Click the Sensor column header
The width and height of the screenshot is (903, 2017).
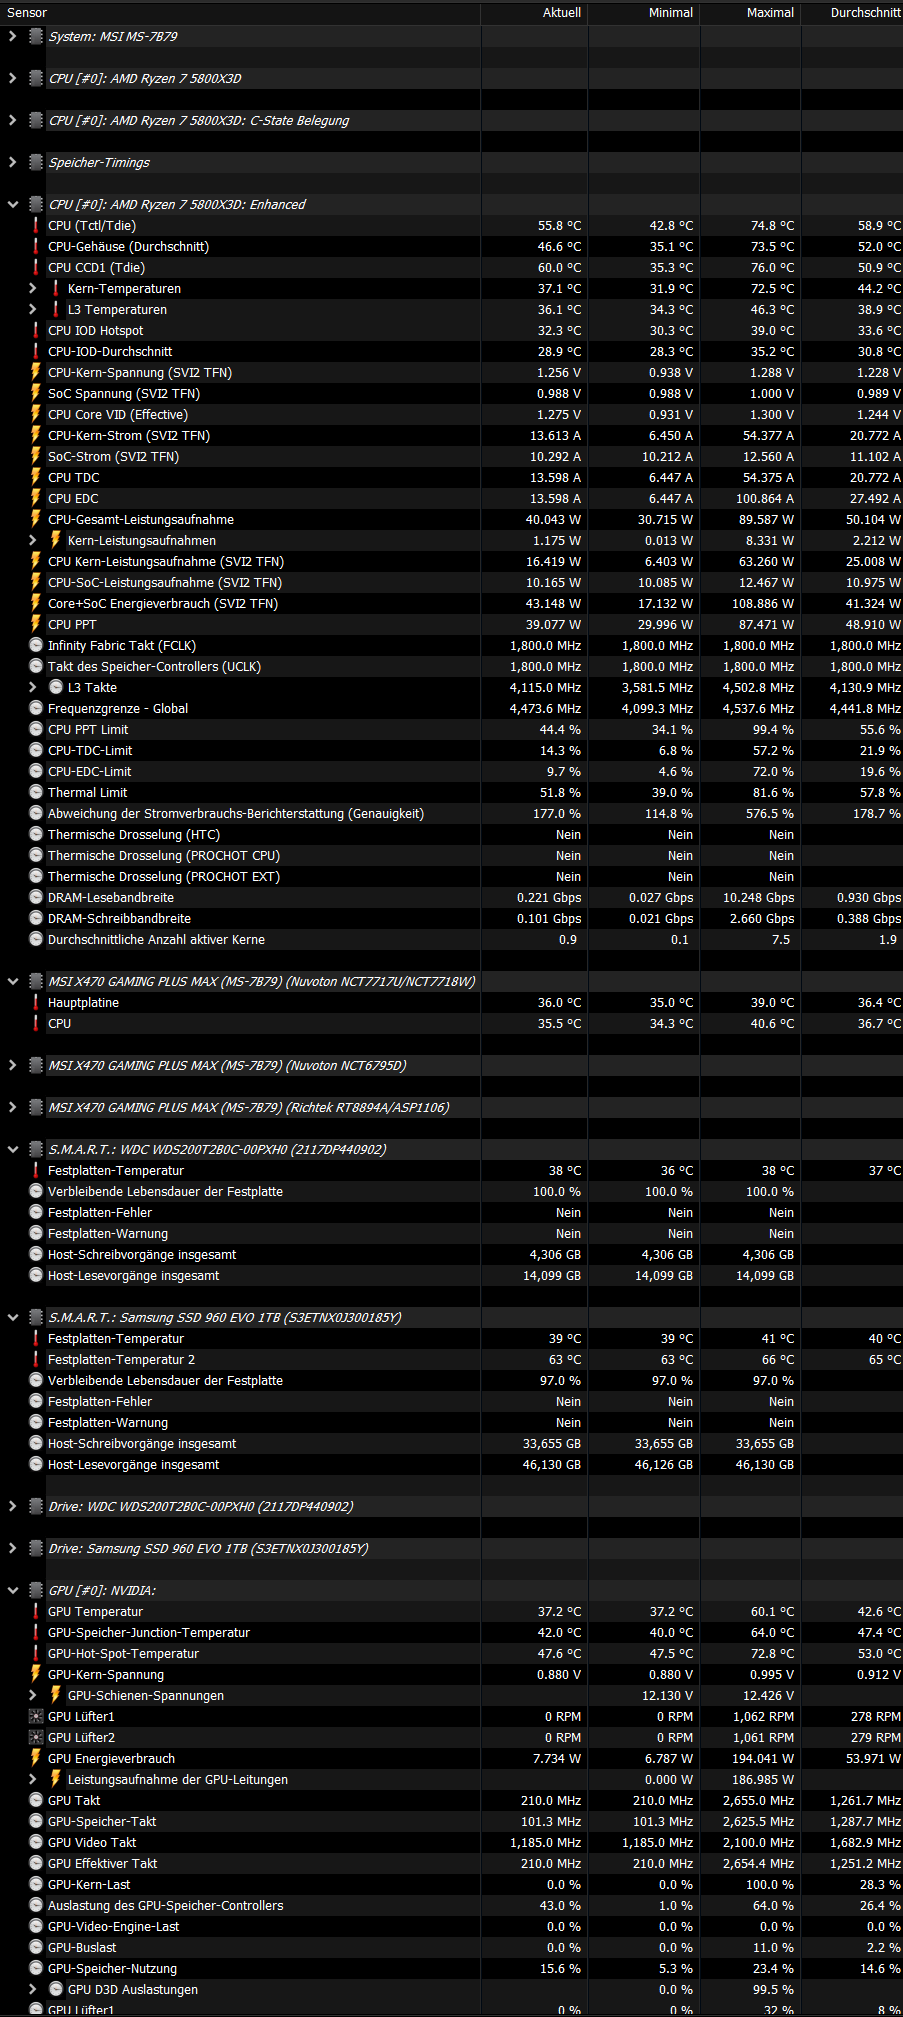tap(240, 13)
